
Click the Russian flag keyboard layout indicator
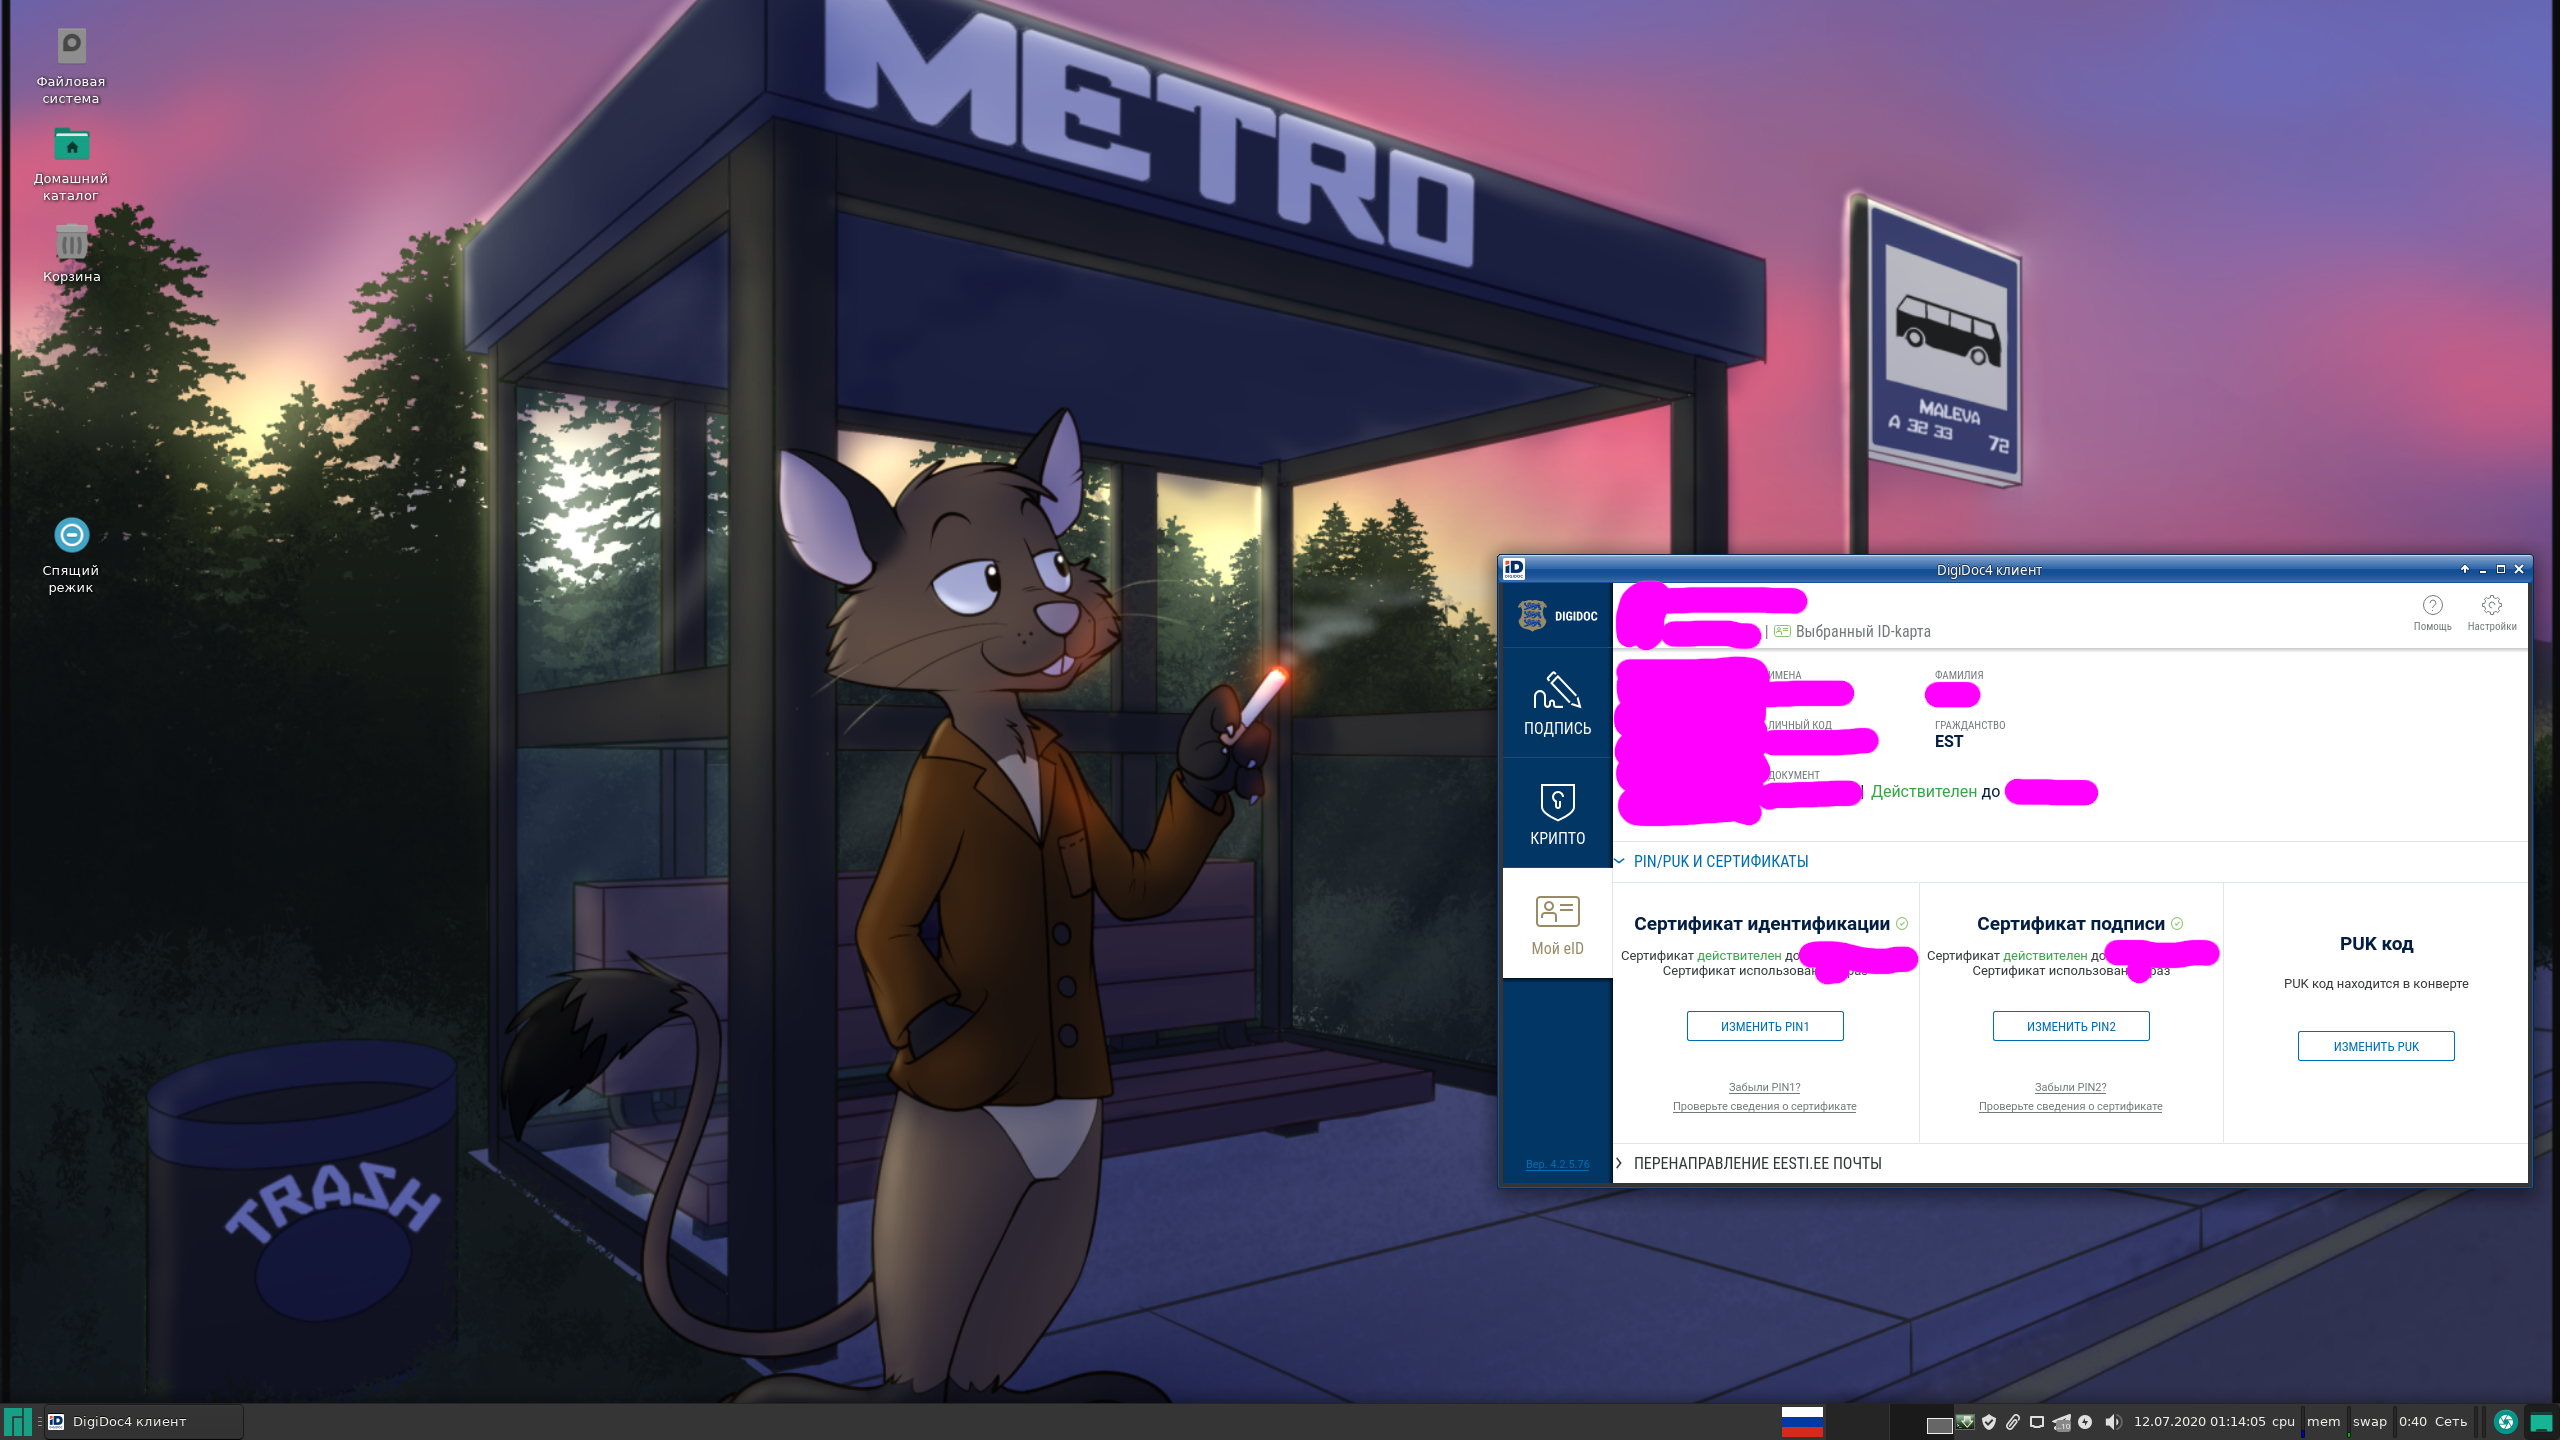tap(1802, 1421)
